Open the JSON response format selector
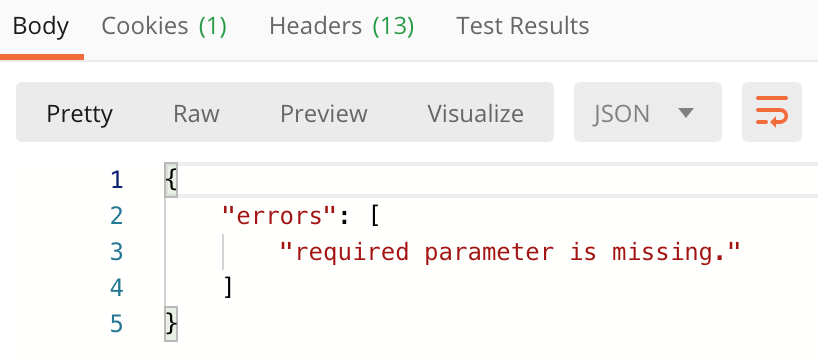This screenshot has height=362, width=818. [x=647, y=112]
